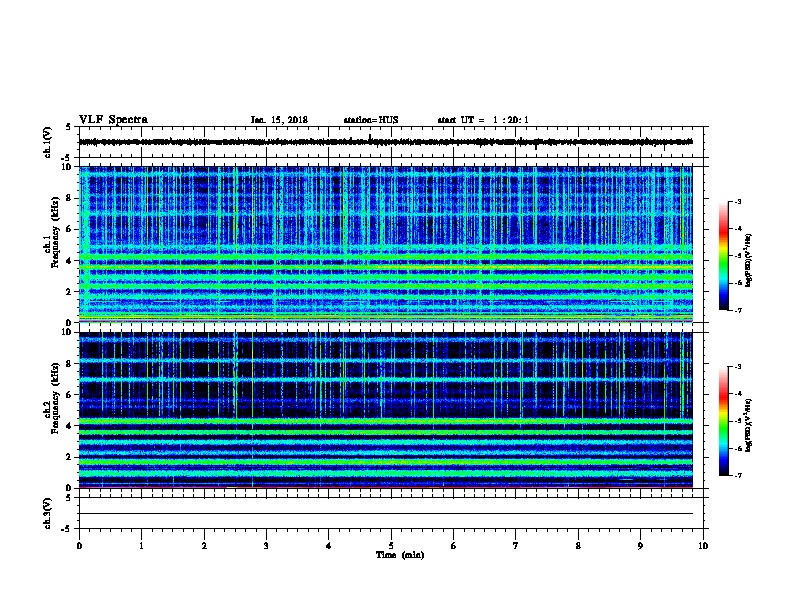The image size is (792, 612).
Task: Click time axis tick label "4"
Action: (329, 546)
